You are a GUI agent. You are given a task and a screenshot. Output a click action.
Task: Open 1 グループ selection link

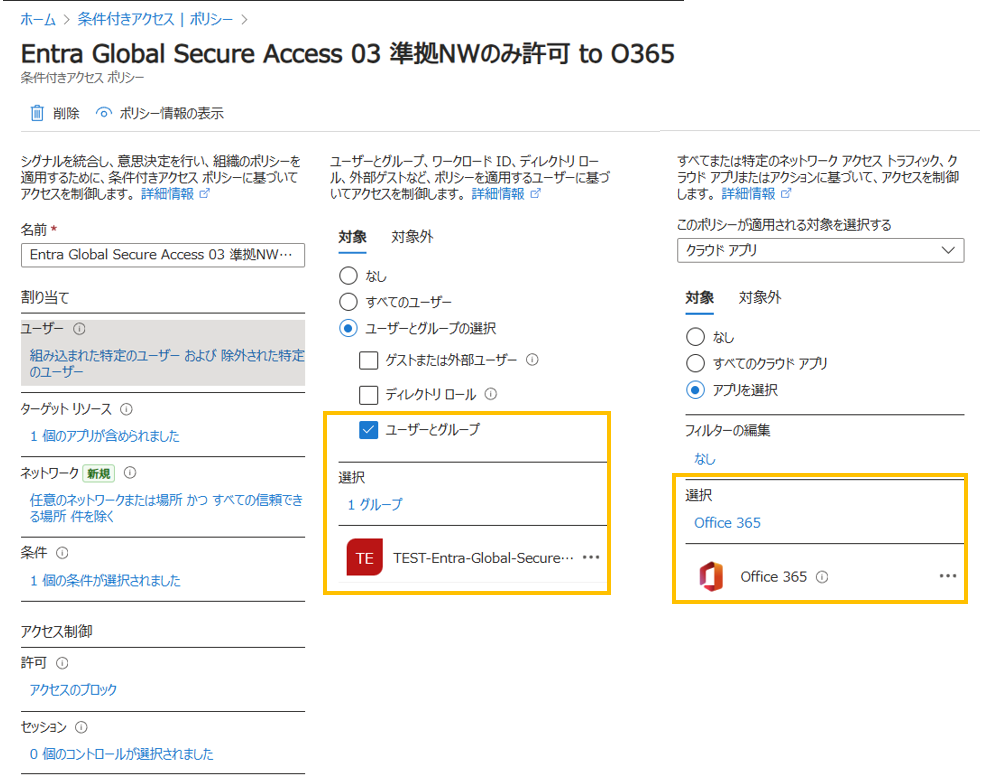click(375, 504)
